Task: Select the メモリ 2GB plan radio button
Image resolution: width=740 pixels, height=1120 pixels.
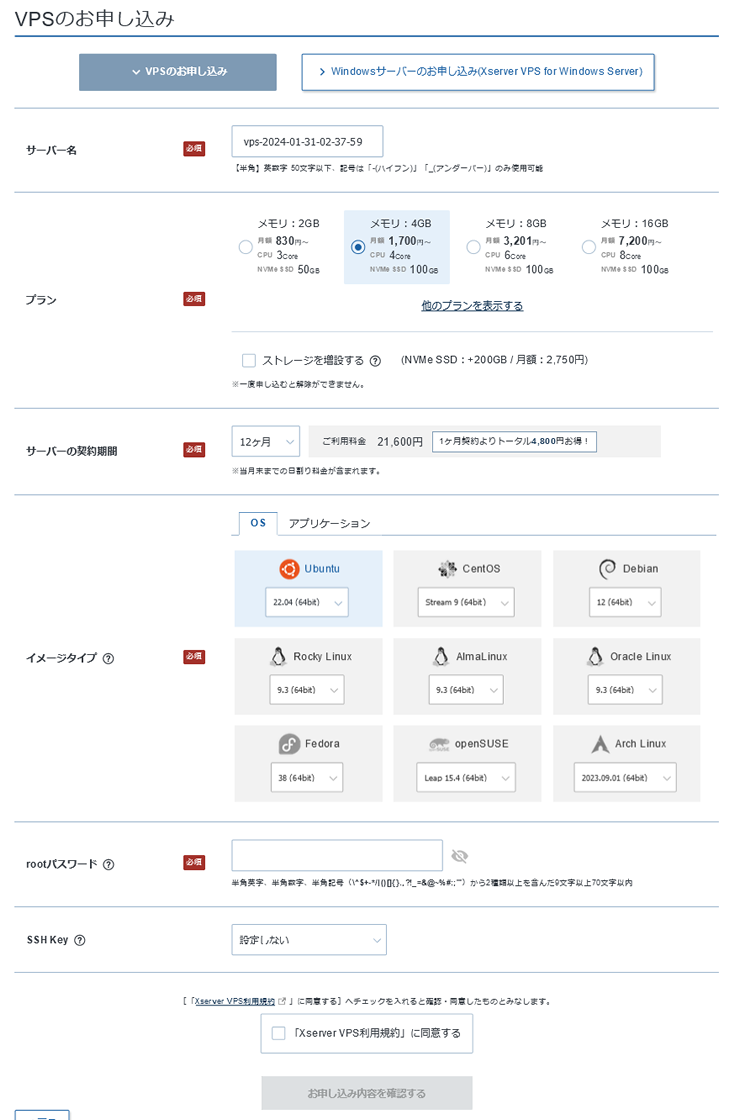Action: point(246,247)
